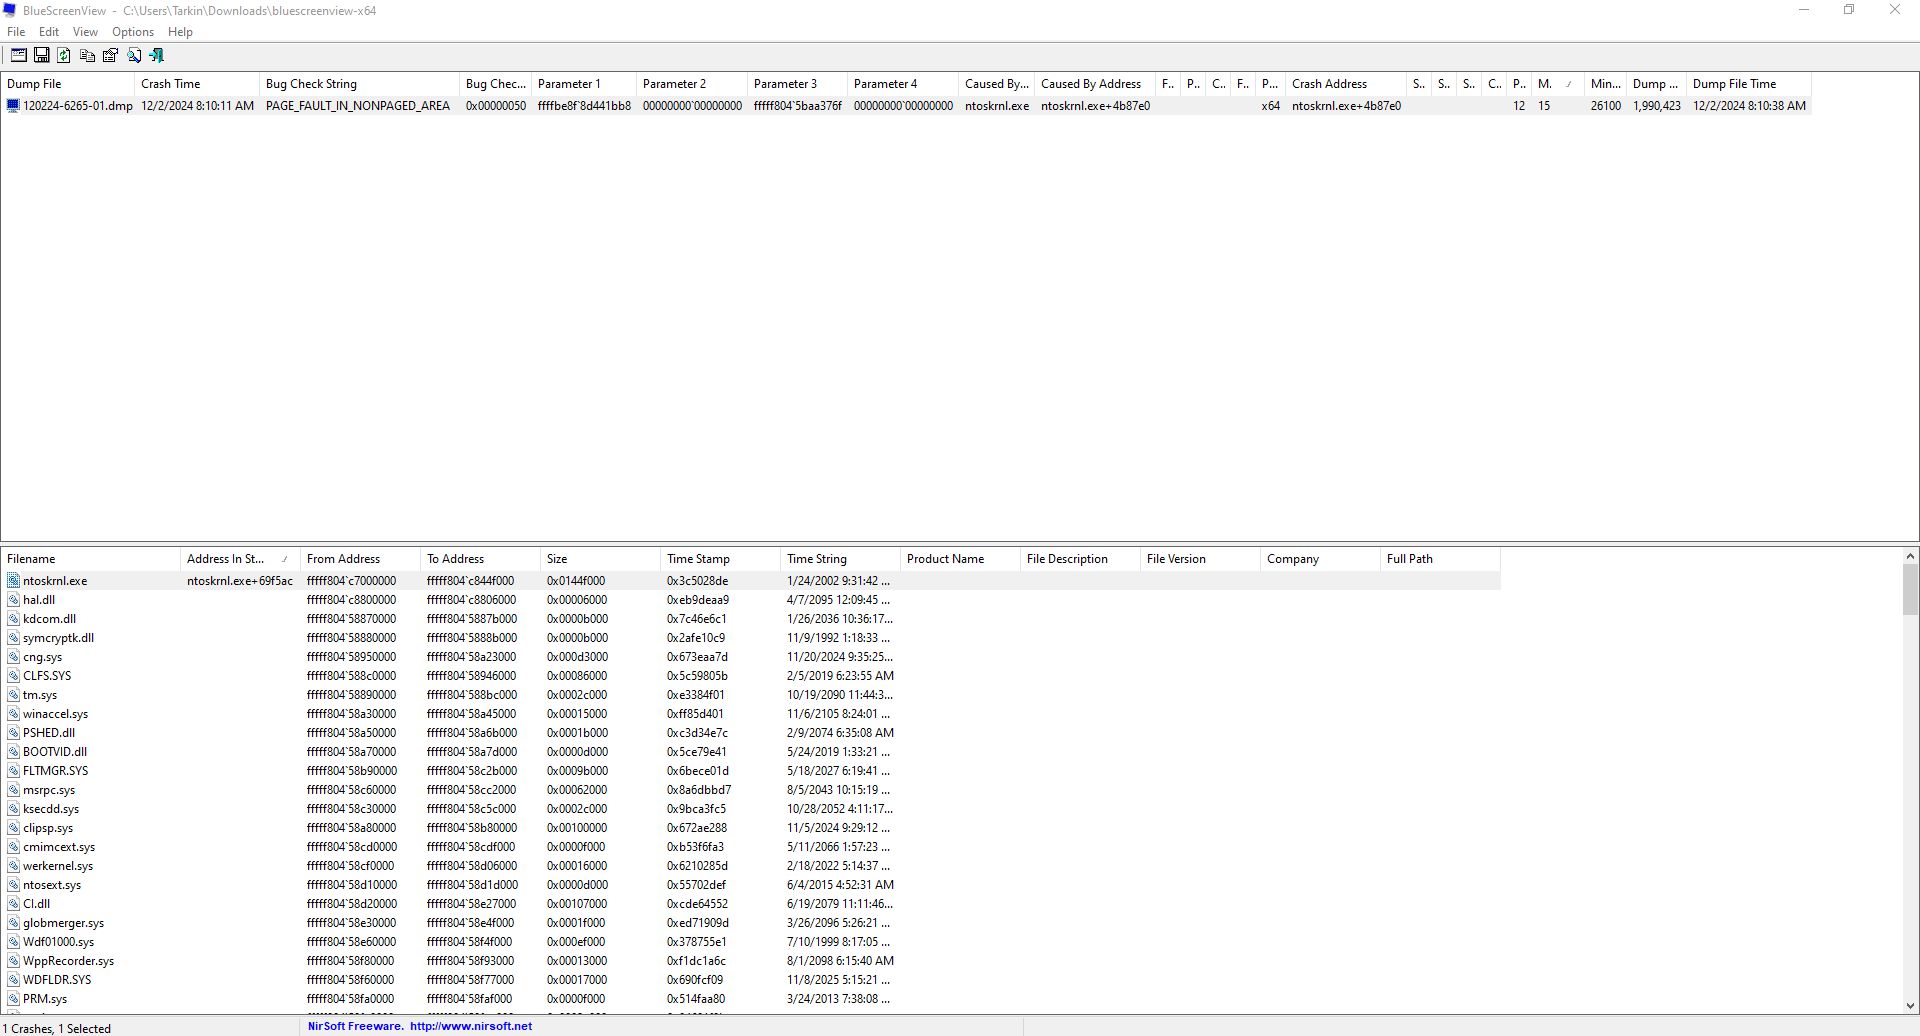Select the BOOTVID.dll row
This screenshot has width=1920, height=1036.
tap(750, 752)
